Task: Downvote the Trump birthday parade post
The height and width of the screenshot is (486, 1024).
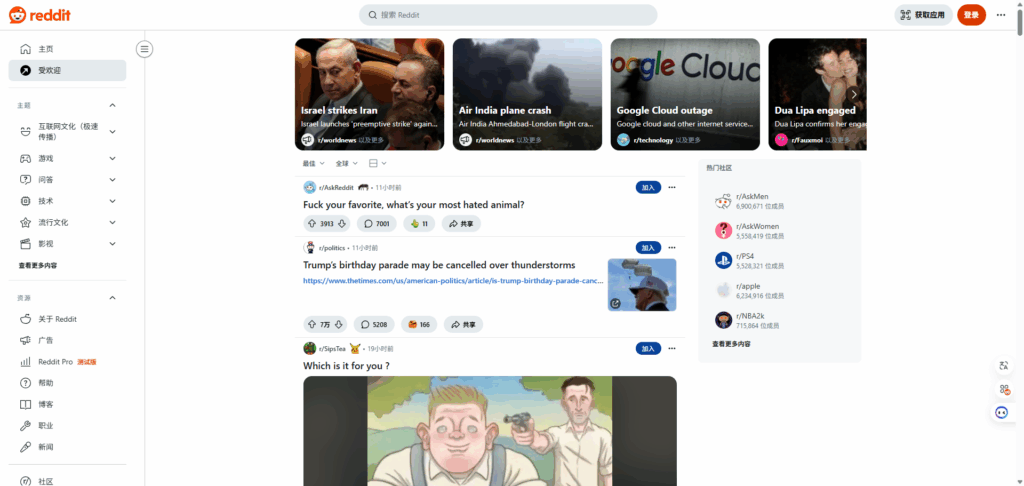Action: tap(338, 324)
